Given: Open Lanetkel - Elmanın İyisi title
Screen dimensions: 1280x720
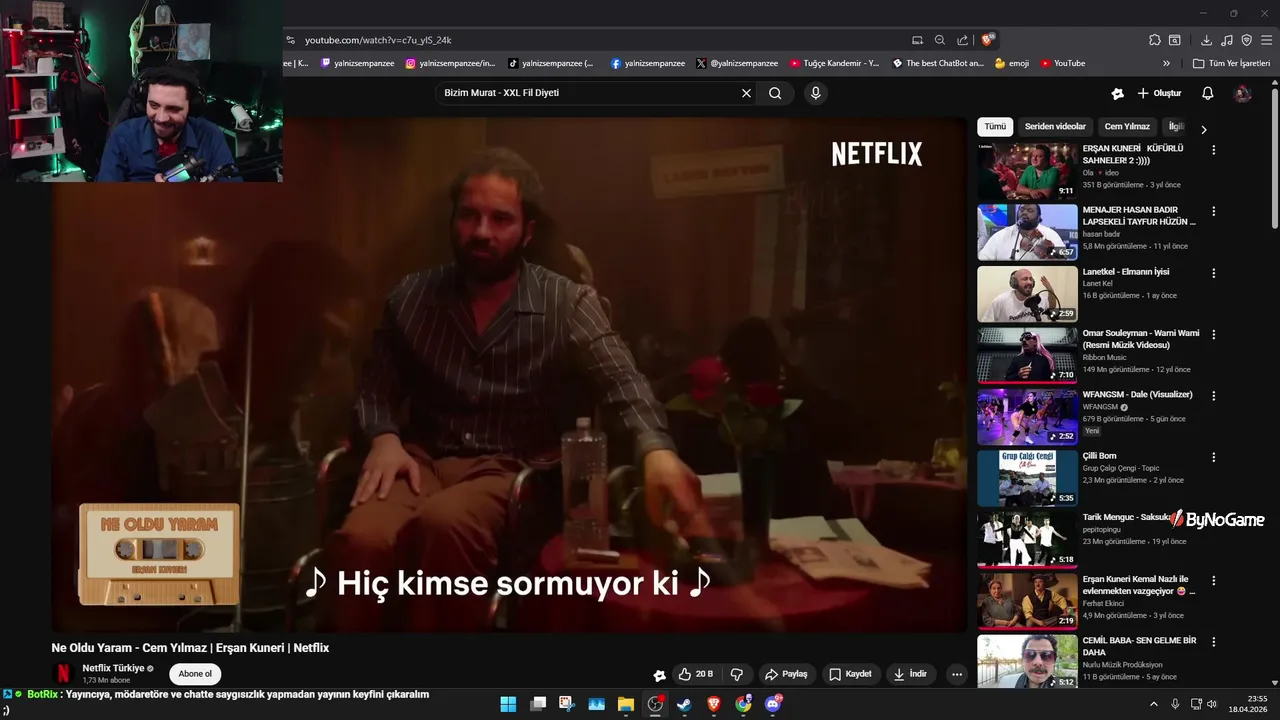Looking at the screenshot, I should click(1126, 272).
